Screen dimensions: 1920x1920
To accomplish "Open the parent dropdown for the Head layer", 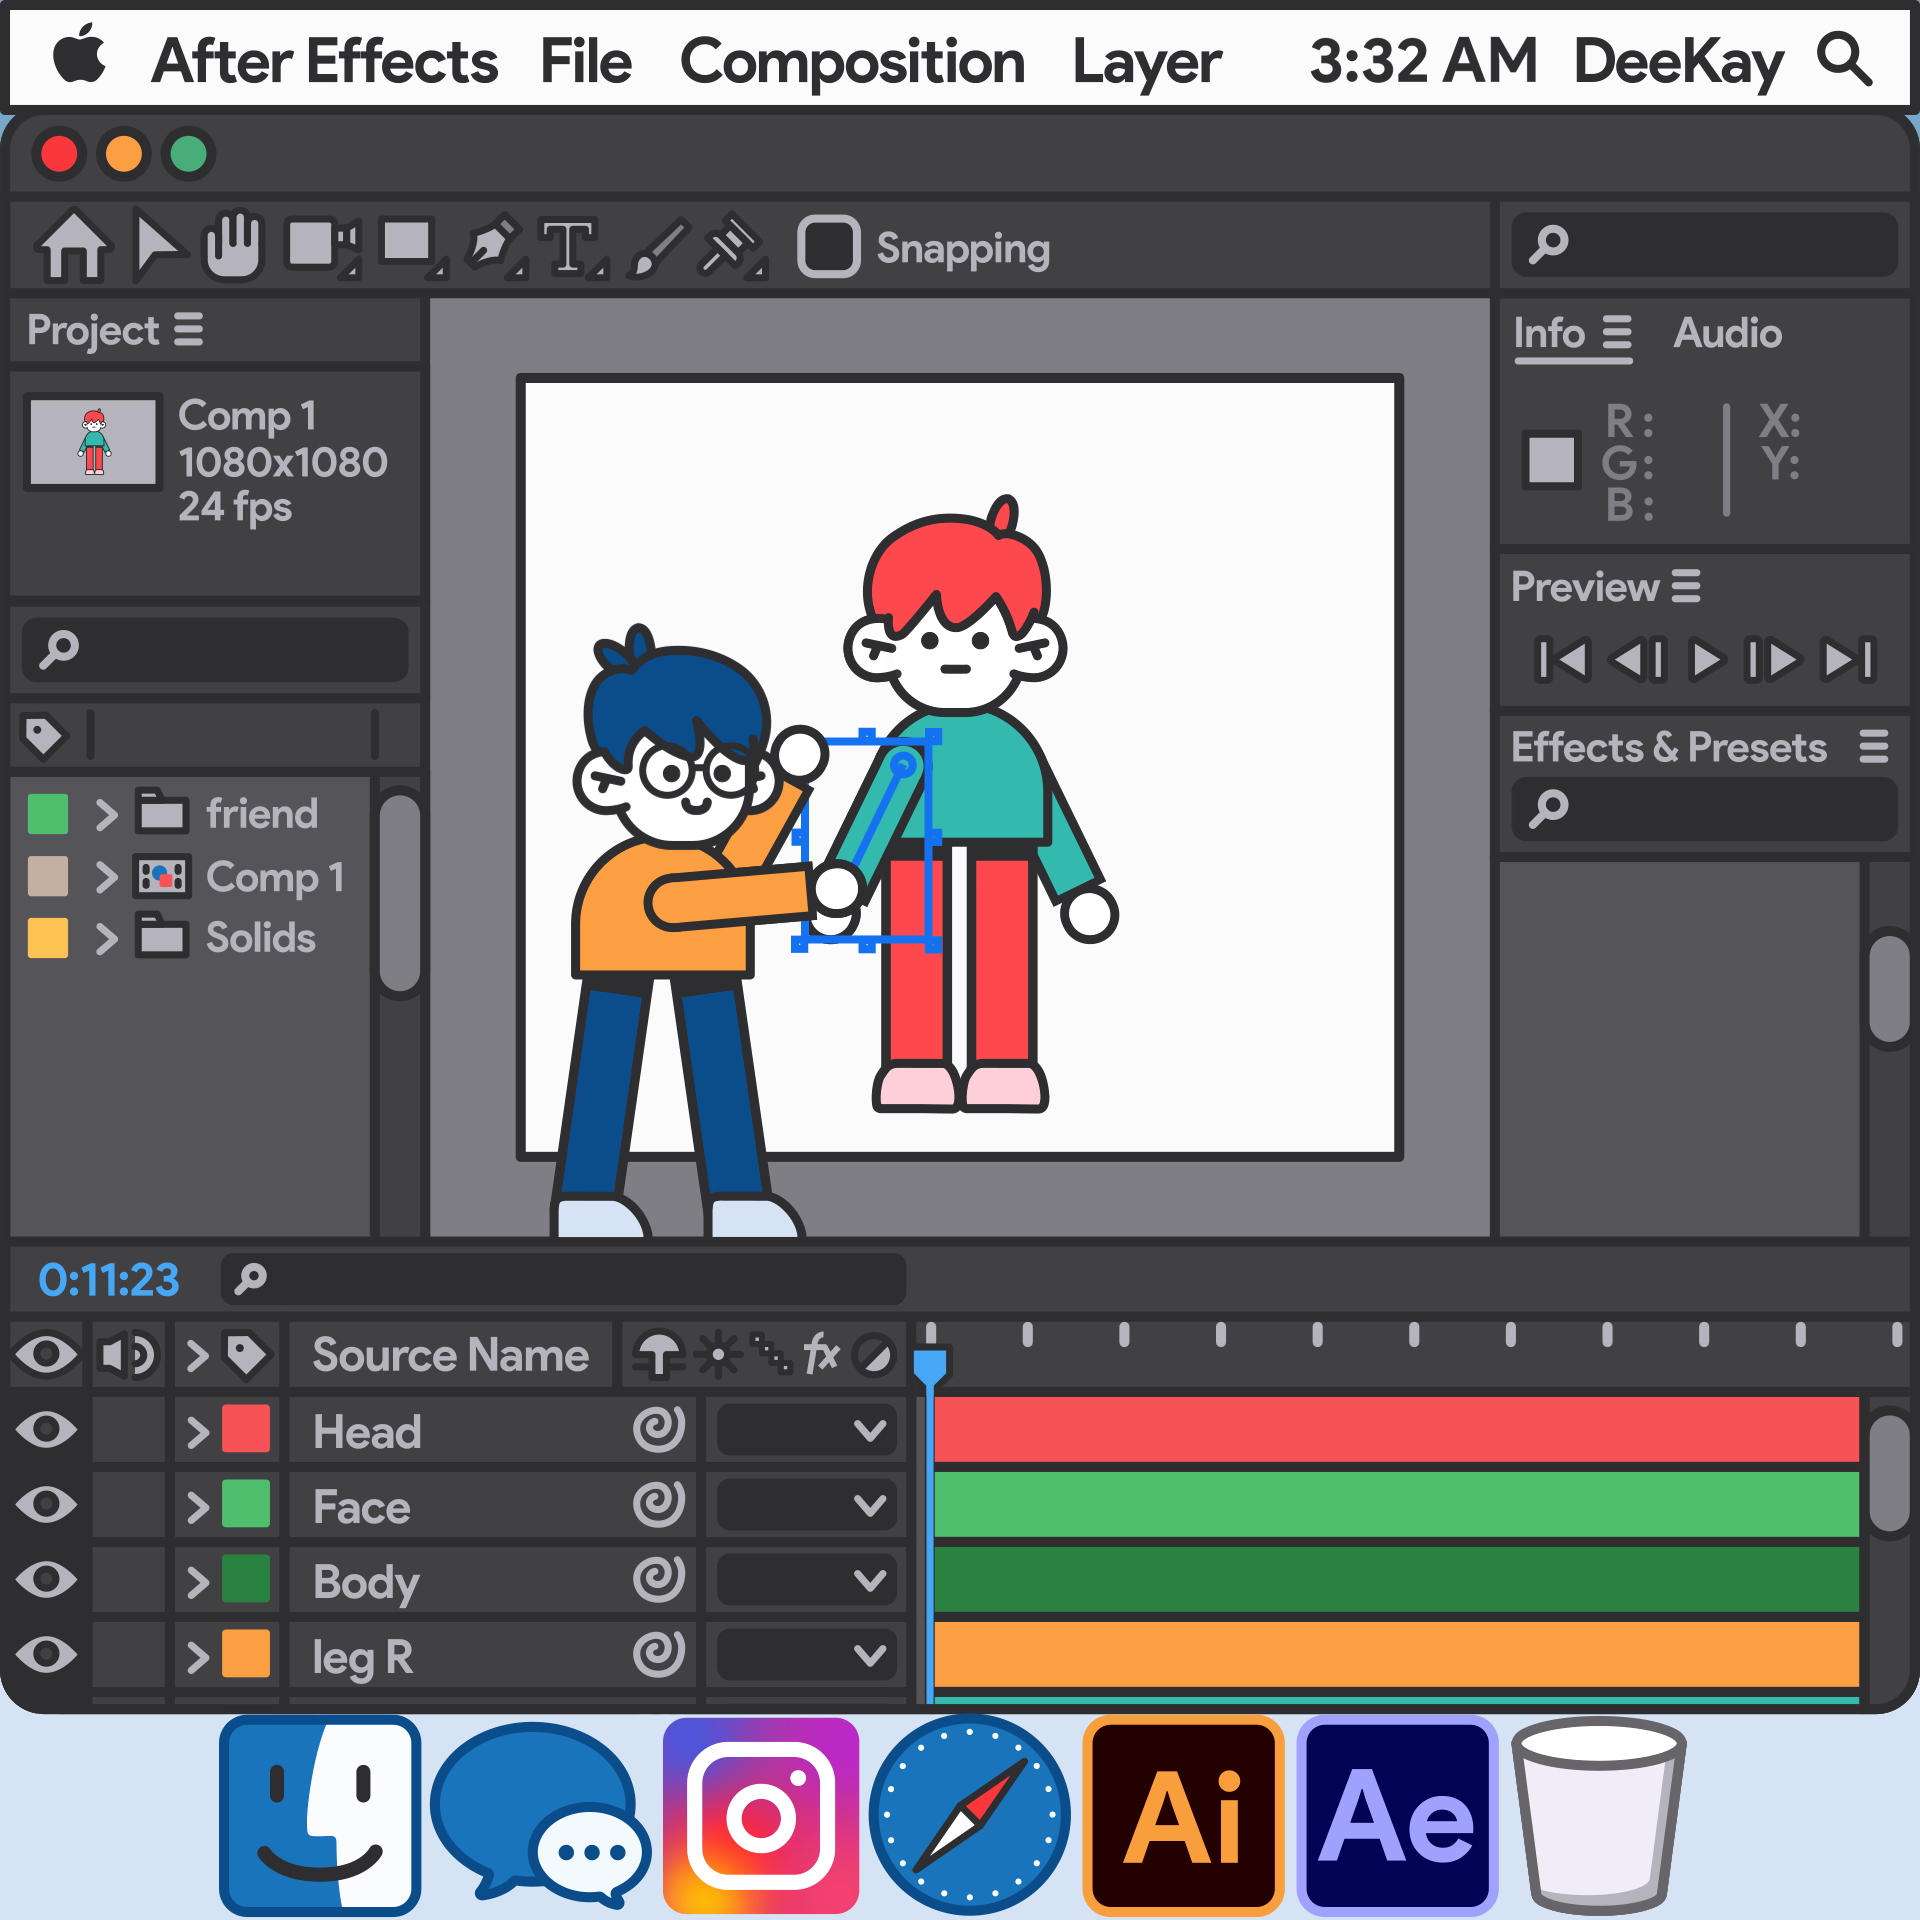I will pos(805,1430).
